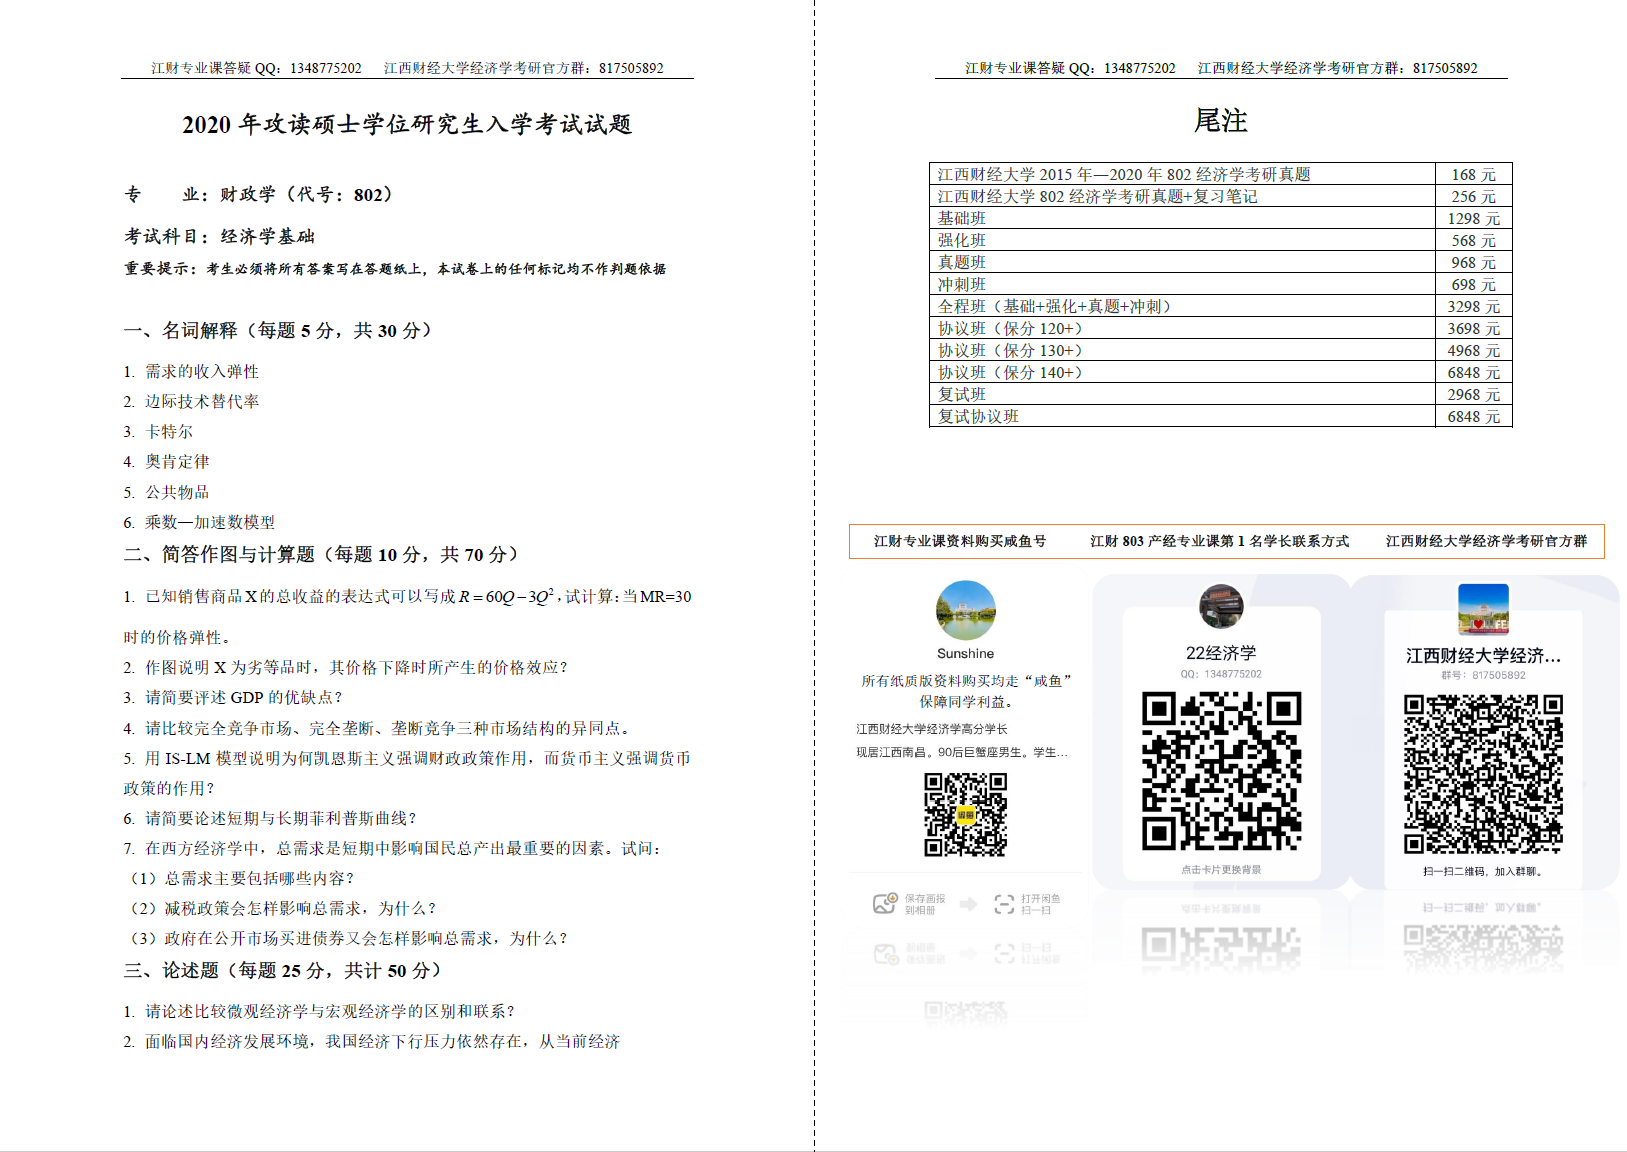Viewport: 1627px width, 1152px height.
Task: Click the '保存画报到相册' label
Action: pos(925,904)
